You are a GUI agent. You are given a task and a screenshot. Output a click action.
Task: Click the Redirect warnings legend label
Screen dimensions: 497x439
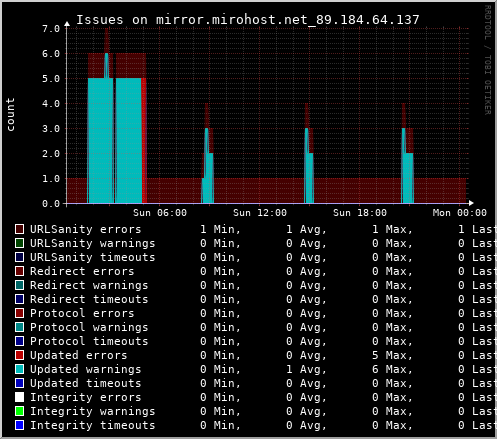pyautogui.click(x=89, y=285)
